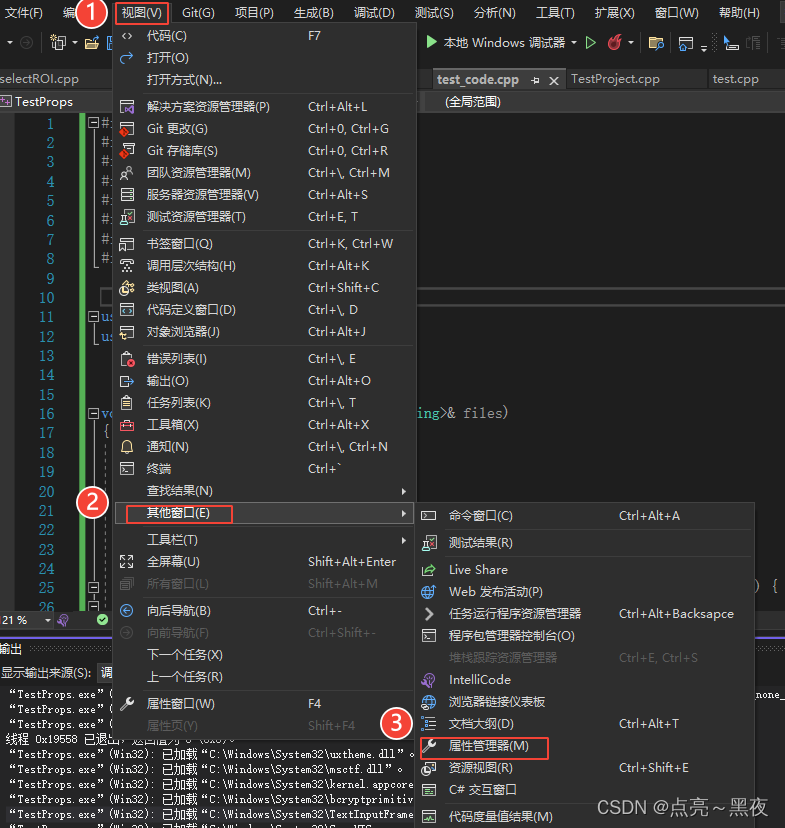Open the 调试(D) menu
The height and width of the screenshot is (828, 785).
click(374, 13)
